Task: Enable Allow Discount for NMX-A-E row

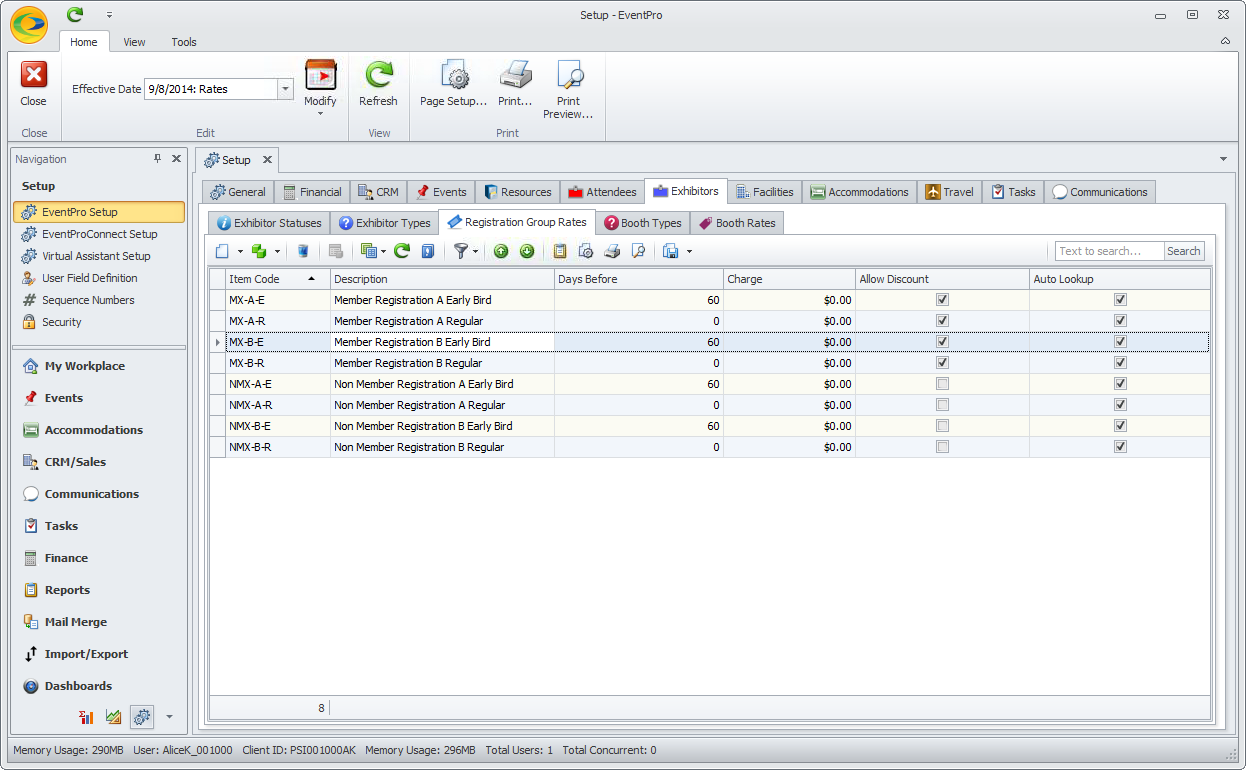Action: [x=942, y=384]
